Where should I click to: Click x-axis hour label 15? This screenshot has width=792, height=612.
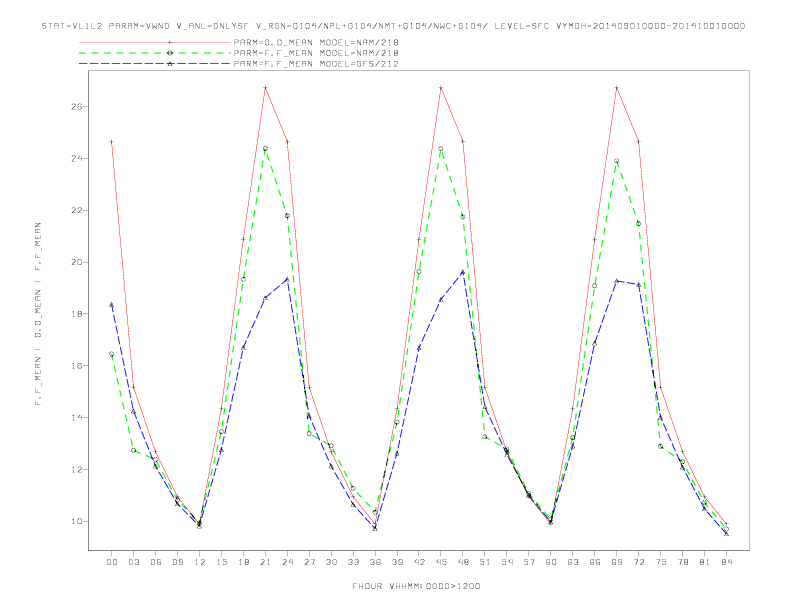(x=221, y=562)
